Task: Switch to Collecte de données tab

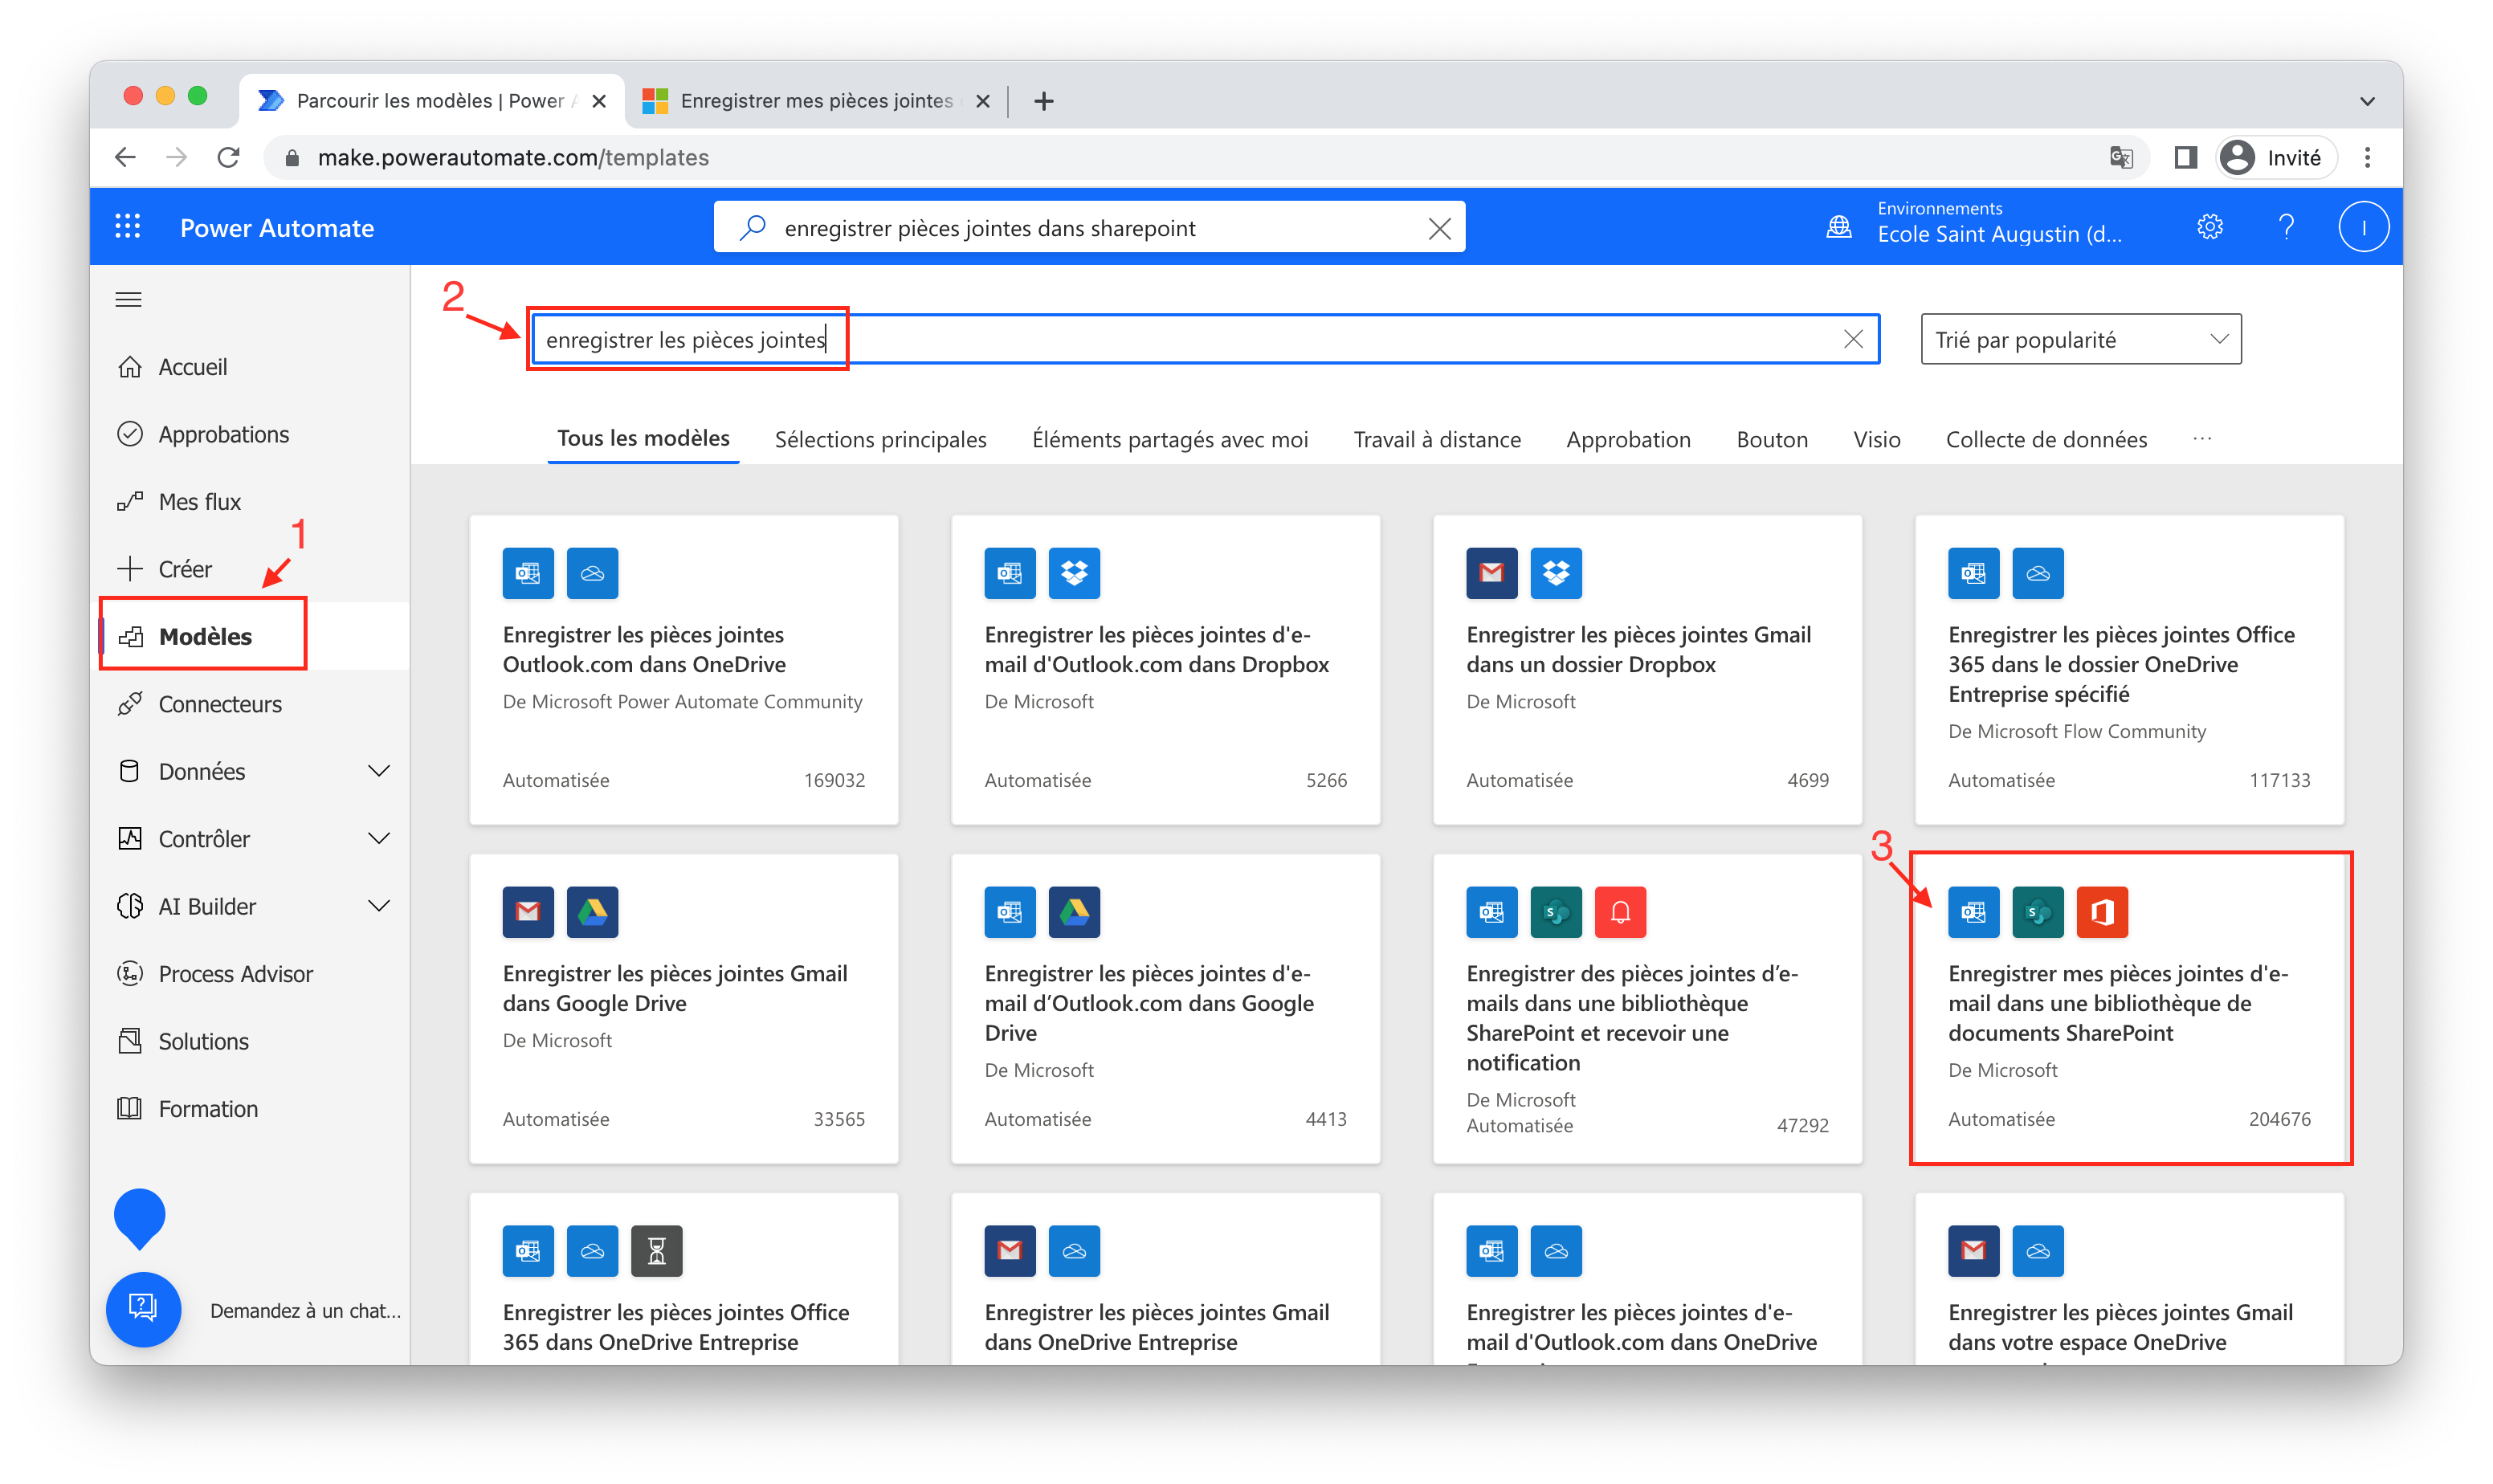Action: [2045, 439]
